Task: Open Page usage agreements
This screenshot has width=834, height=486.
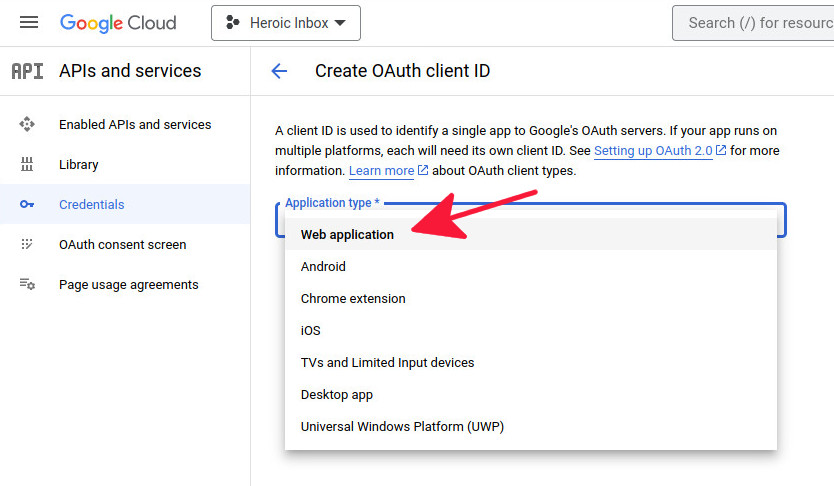Action: (x=125, y=284)
